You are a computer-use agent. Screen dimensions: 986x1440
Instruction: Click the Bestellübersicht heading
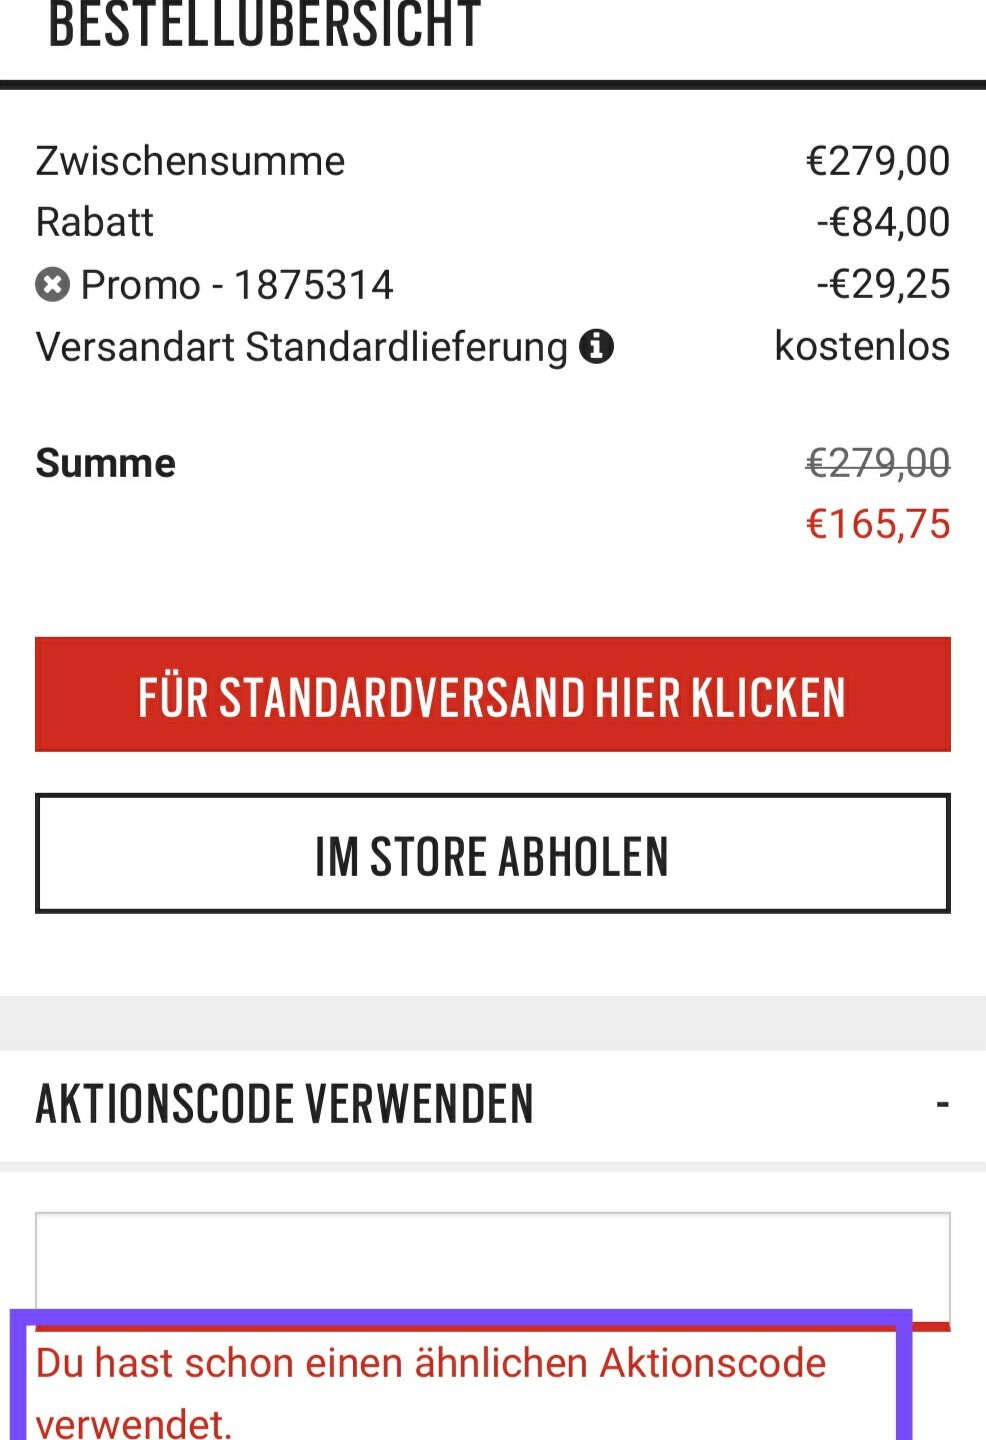[265, 26]
